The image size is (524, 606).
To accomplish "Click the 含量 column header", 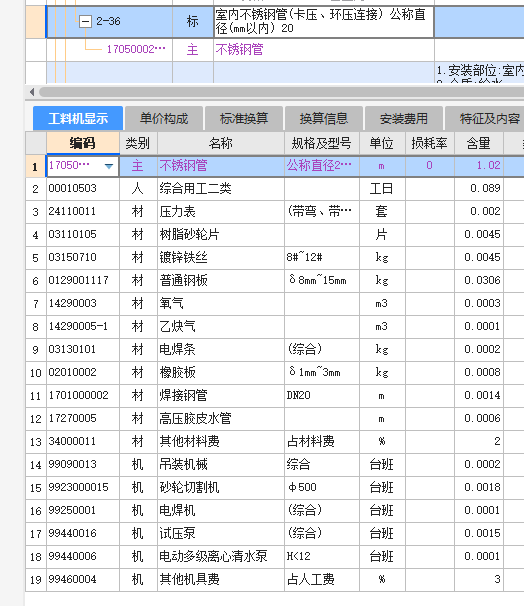I will [479, 143].
